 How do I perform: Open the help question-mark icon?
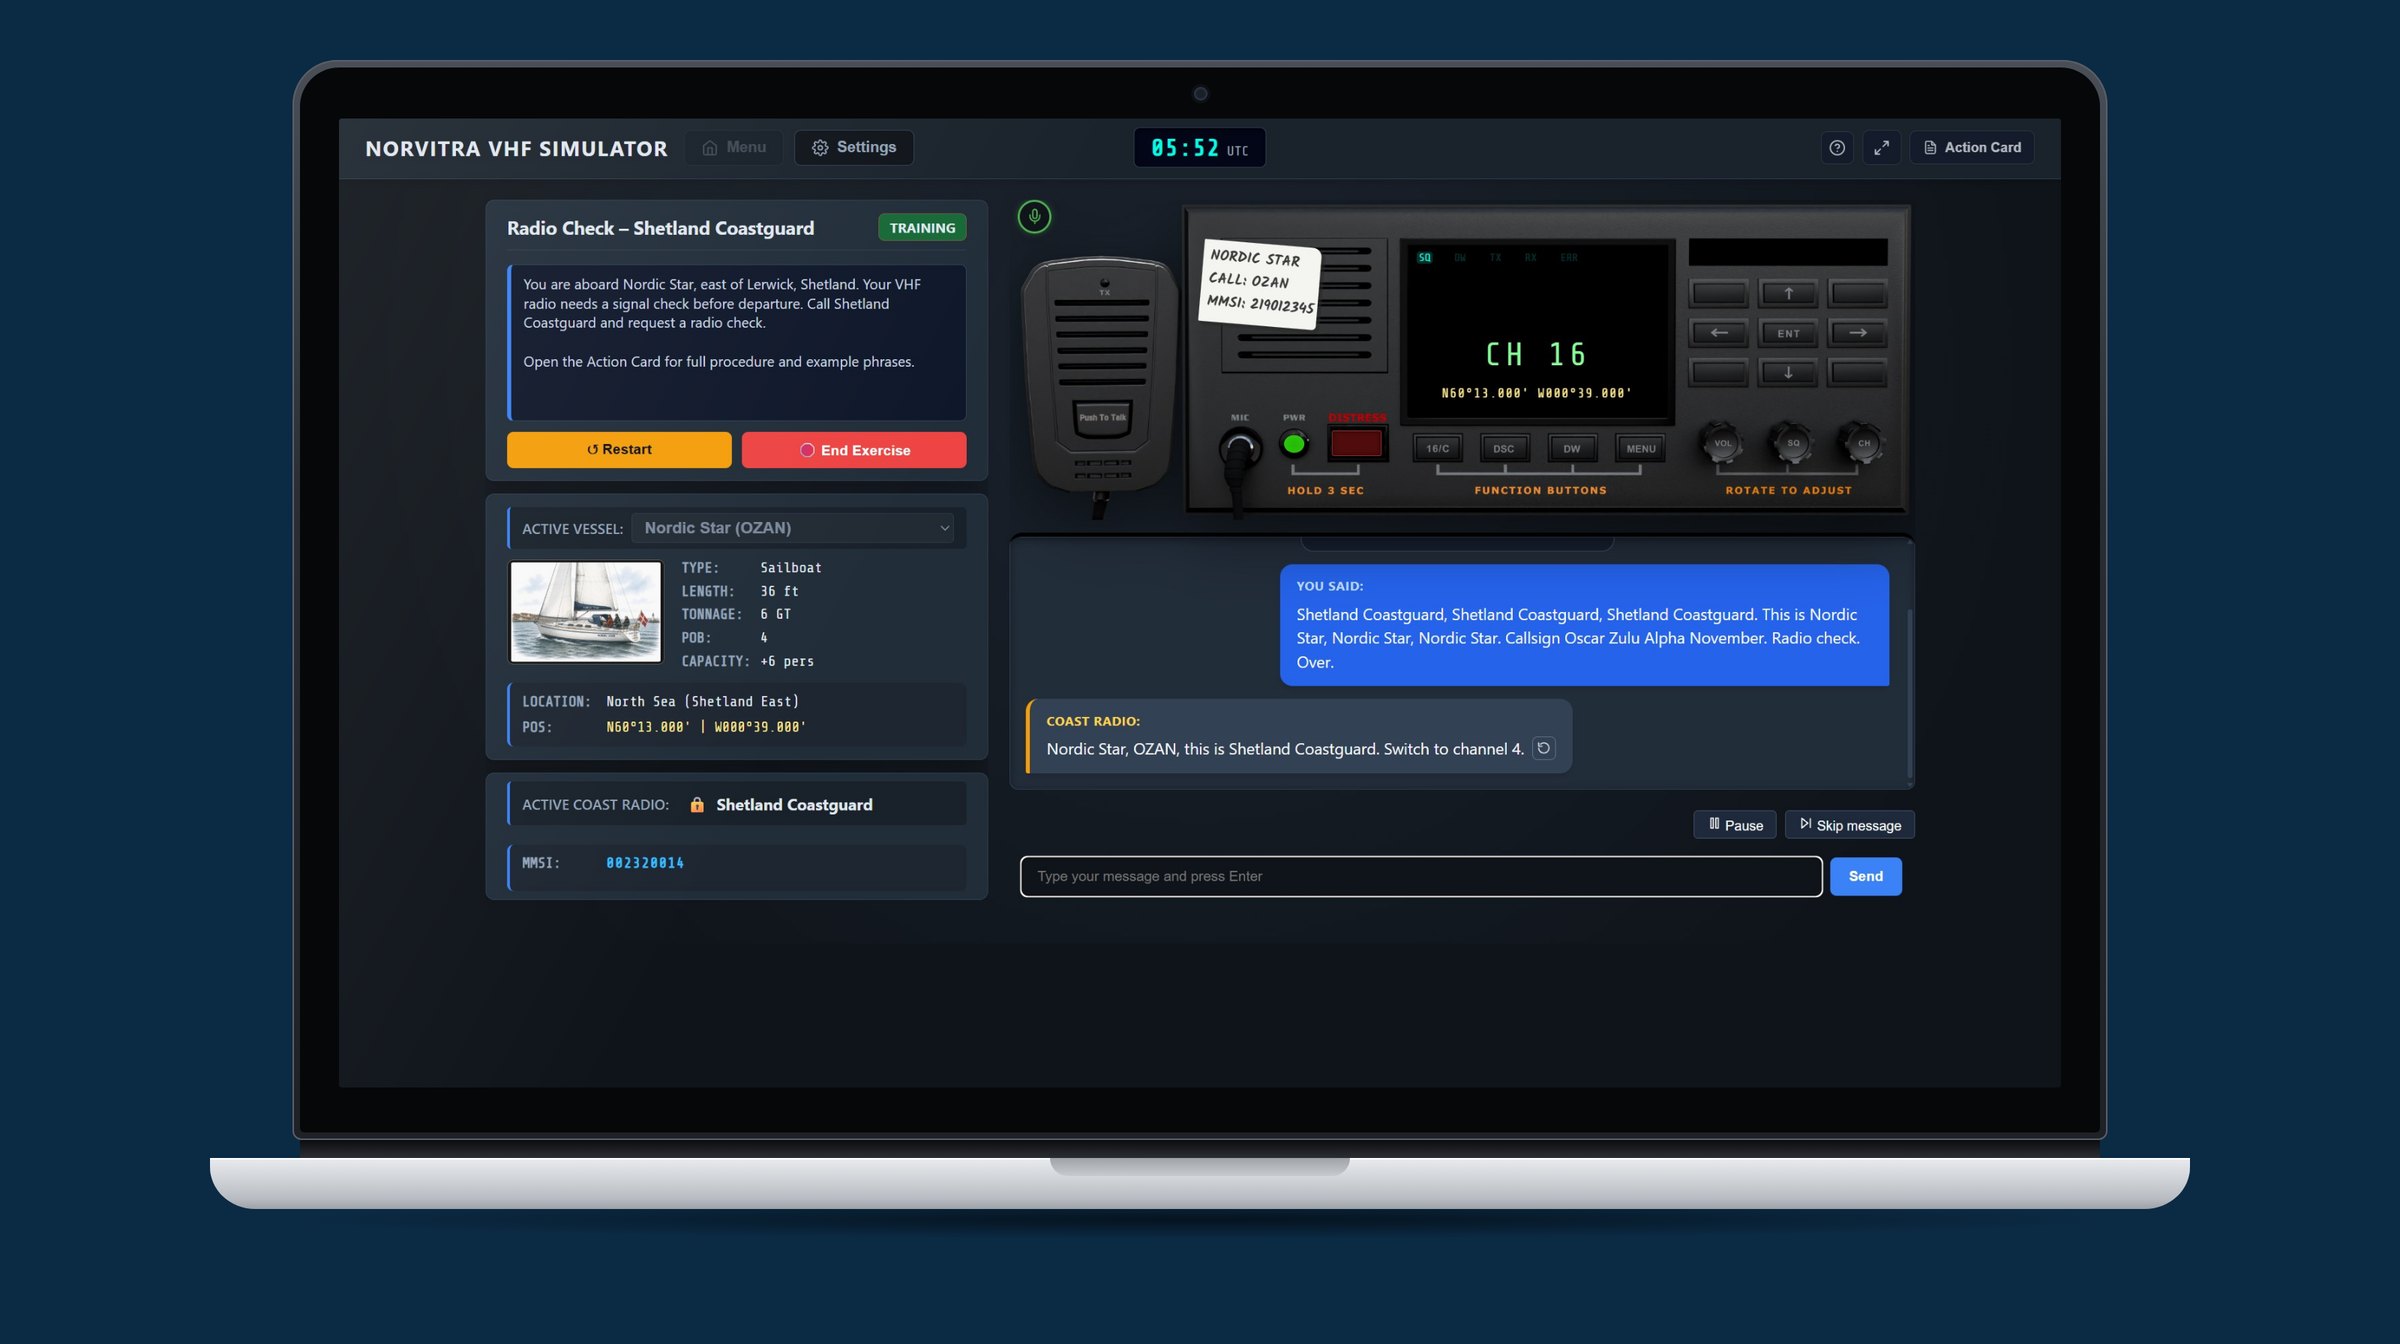(1837, 147)
